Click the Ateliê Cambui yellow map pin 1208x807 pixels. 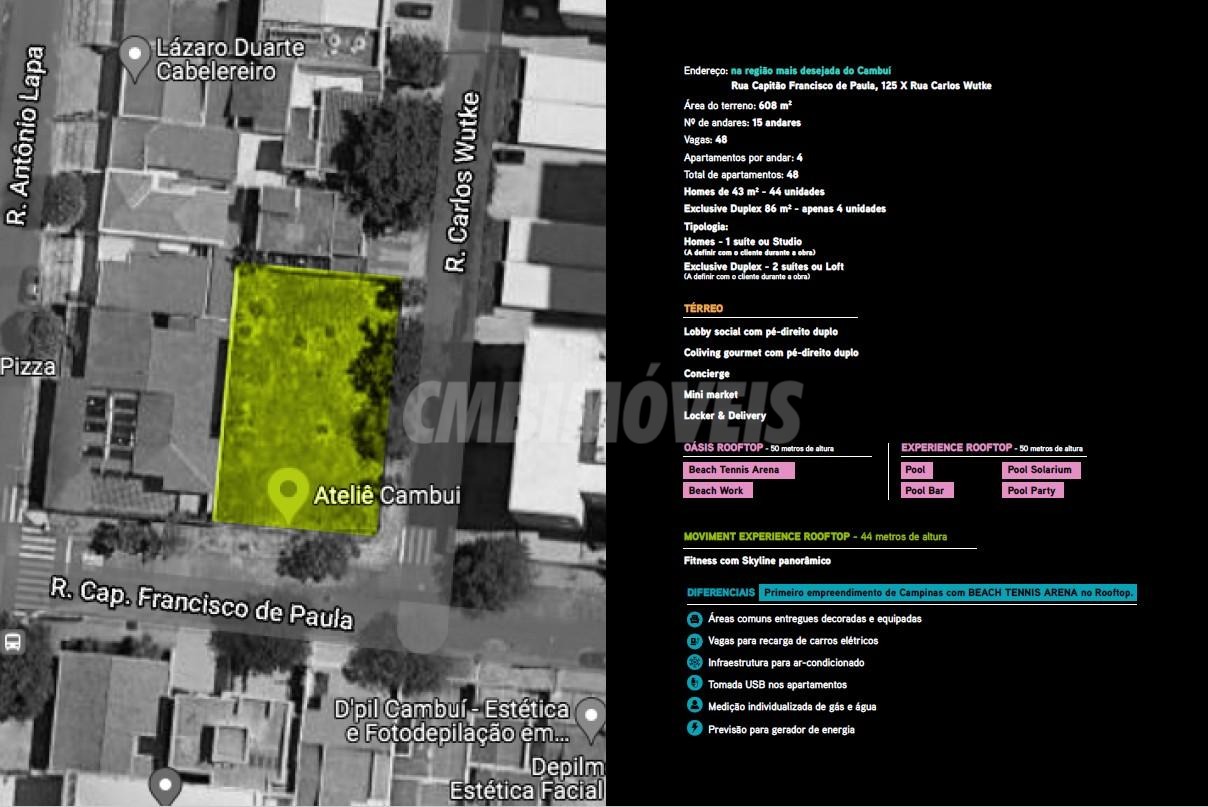[x=288, y=494]
